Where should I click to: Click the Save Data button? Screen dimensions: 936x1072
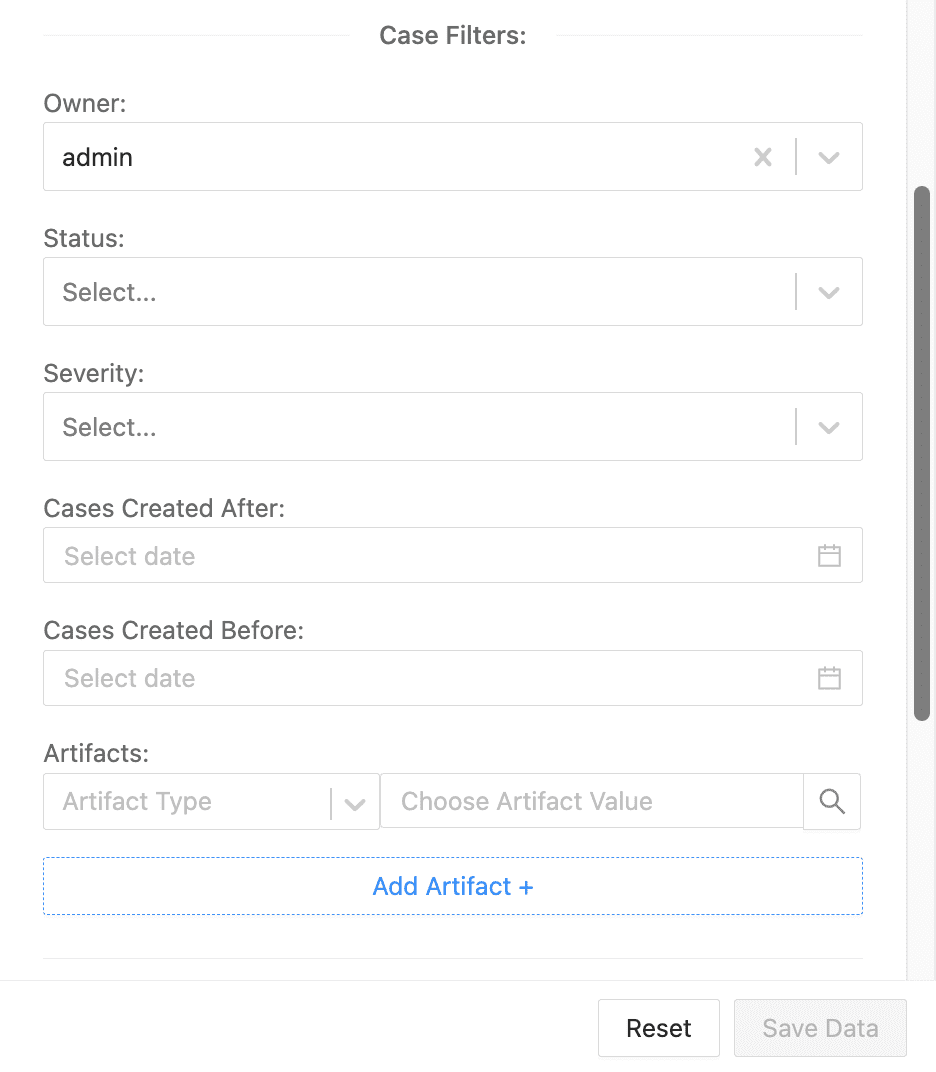click(x=819, y=1028)
